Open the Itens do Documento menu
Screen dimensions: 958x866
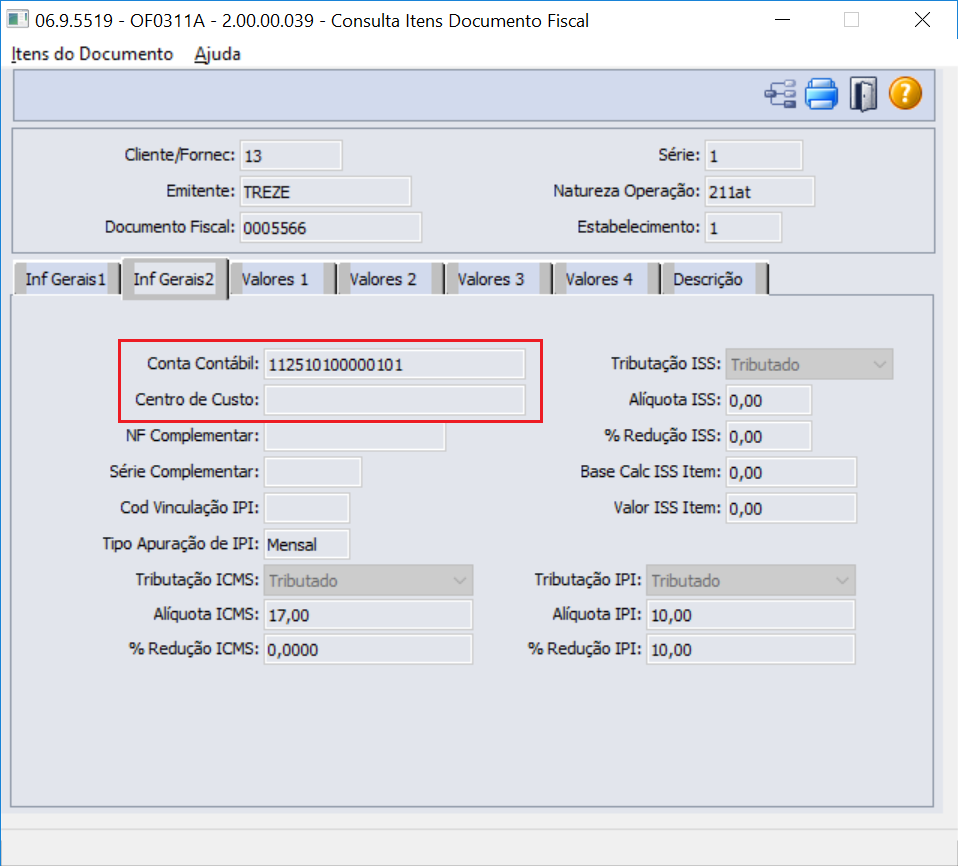tap(92, 54)
